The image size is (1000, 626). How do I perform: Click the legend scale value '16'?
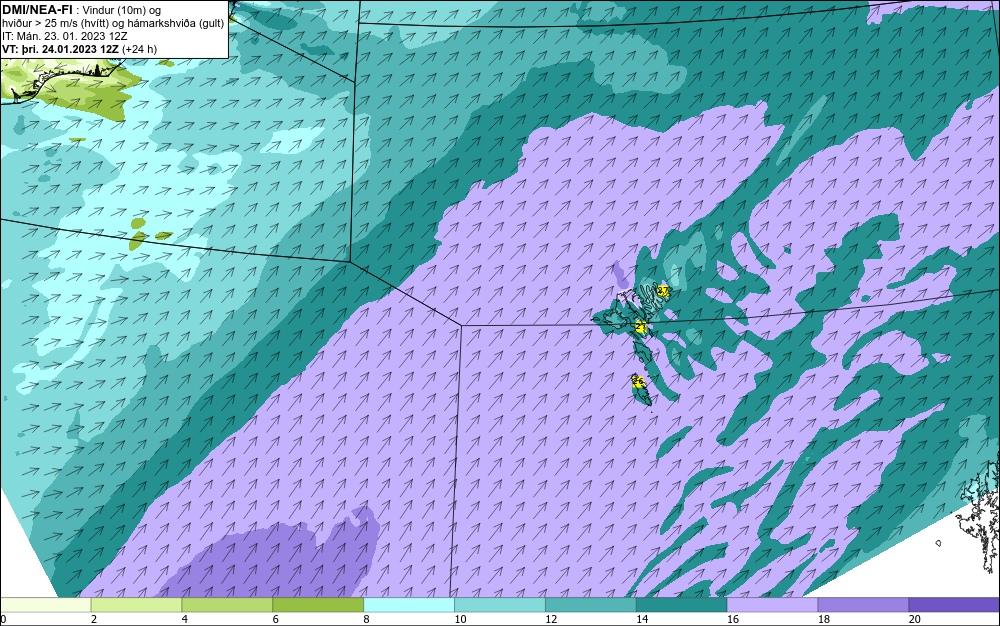tap(733, 619)
